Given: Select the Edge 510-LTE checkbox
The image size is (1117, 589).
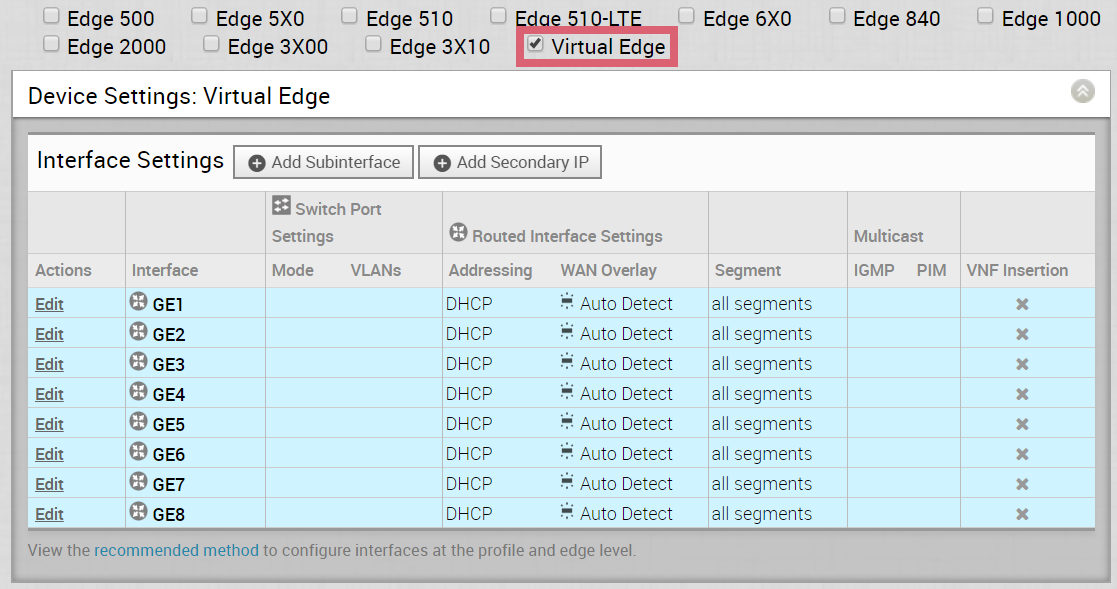Looking at the screenshot, I should 499,16.
